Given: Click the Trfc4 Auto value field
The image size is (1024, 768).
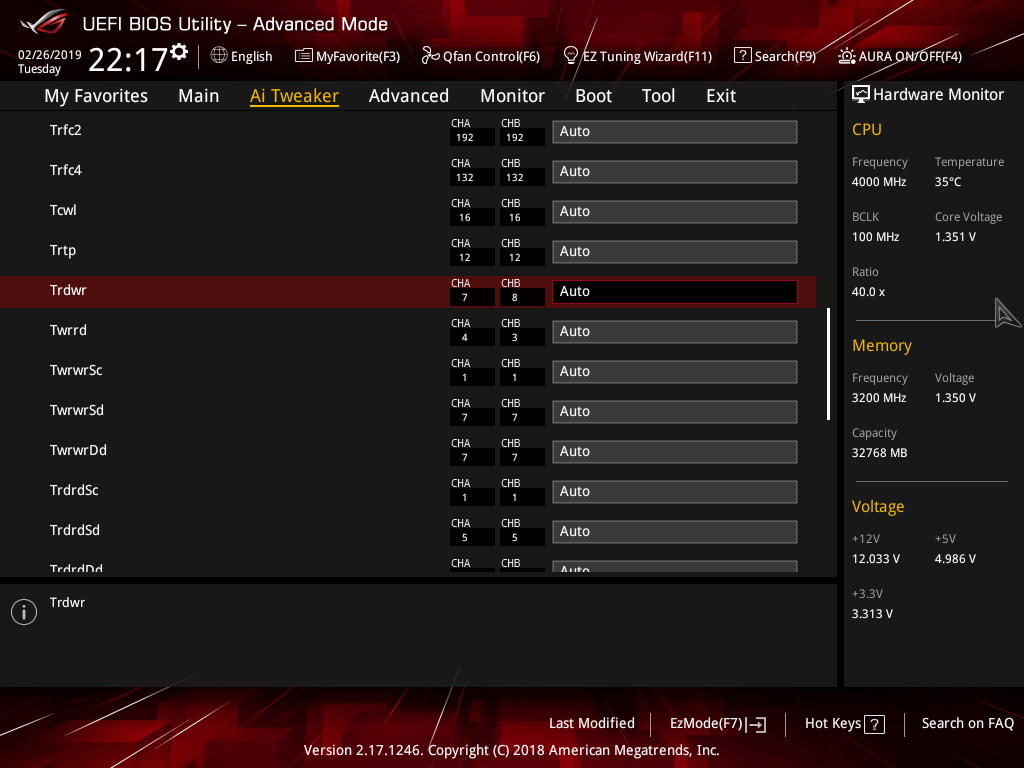Looking at the screenshot, I should 675,171.
